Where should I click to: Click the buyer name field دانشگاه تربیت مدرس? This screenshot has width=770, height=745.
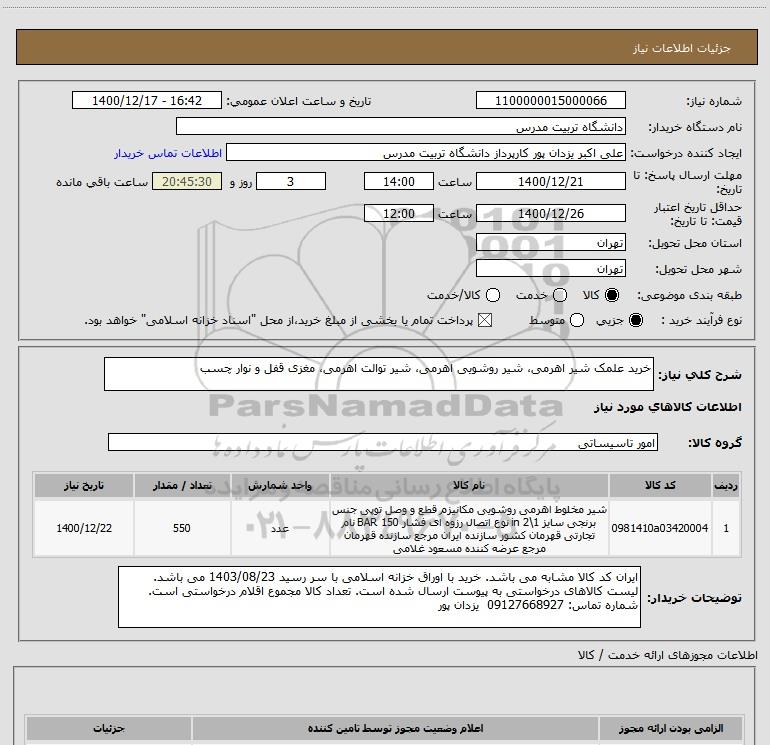pyautogui.click(x=401, y=126)
